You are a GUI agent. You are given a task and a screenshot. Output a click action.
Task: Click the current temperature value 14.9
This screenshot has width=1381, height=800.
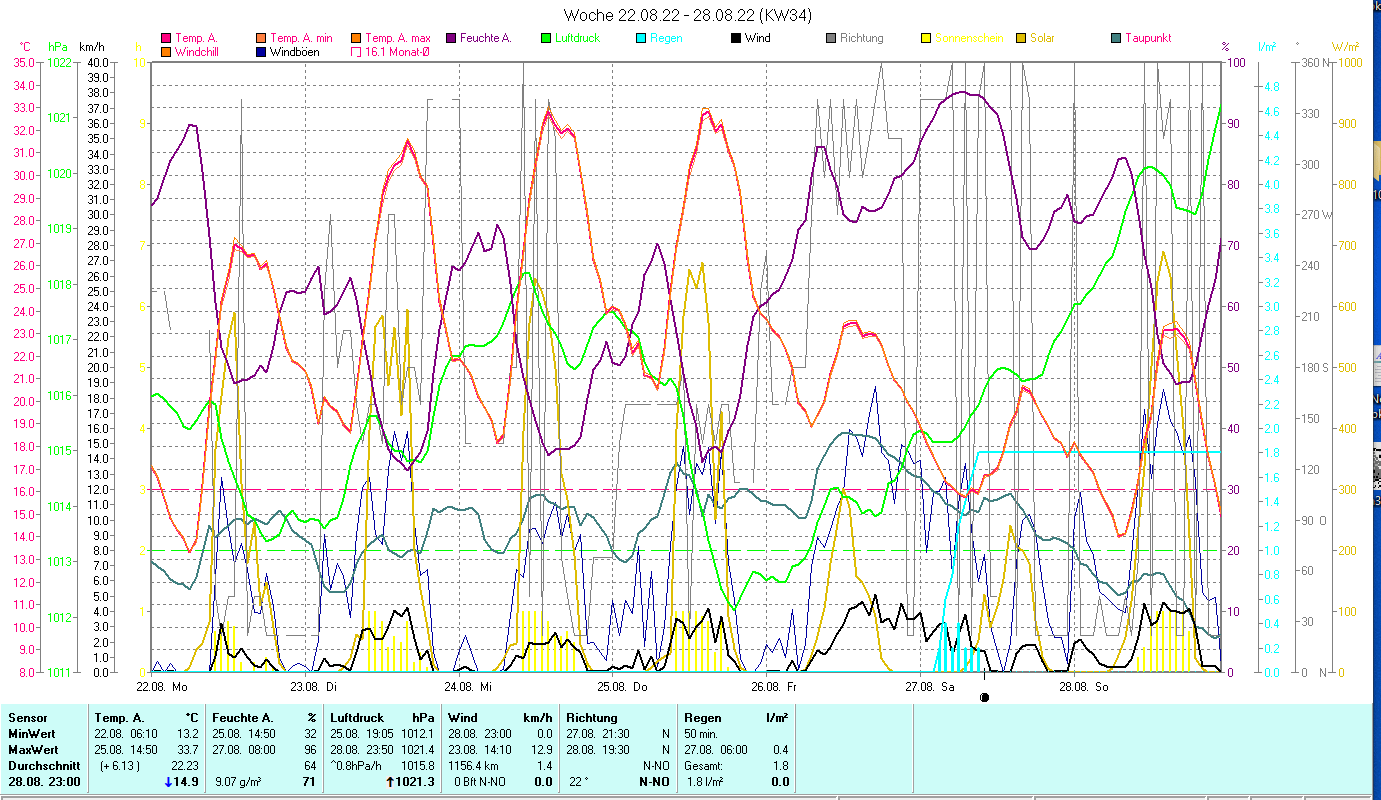(186, 782)
